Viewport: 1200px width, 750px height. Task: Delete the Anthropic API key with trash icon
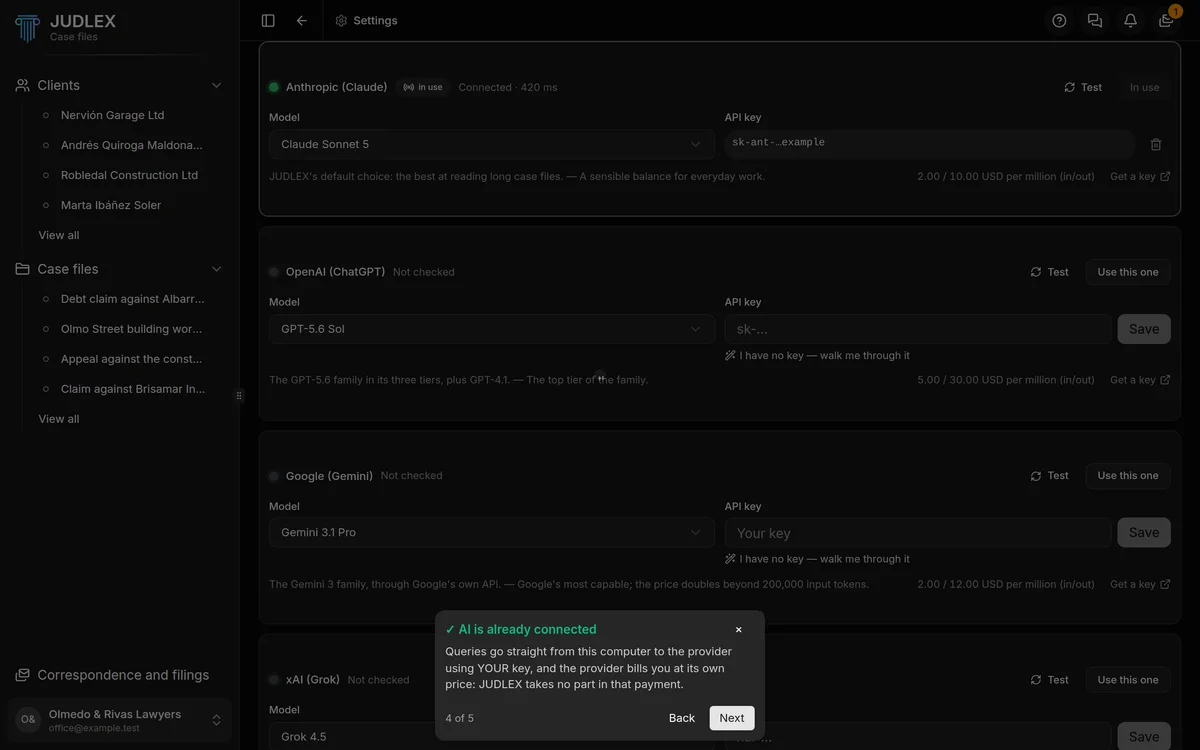[x=1156, y=144]
